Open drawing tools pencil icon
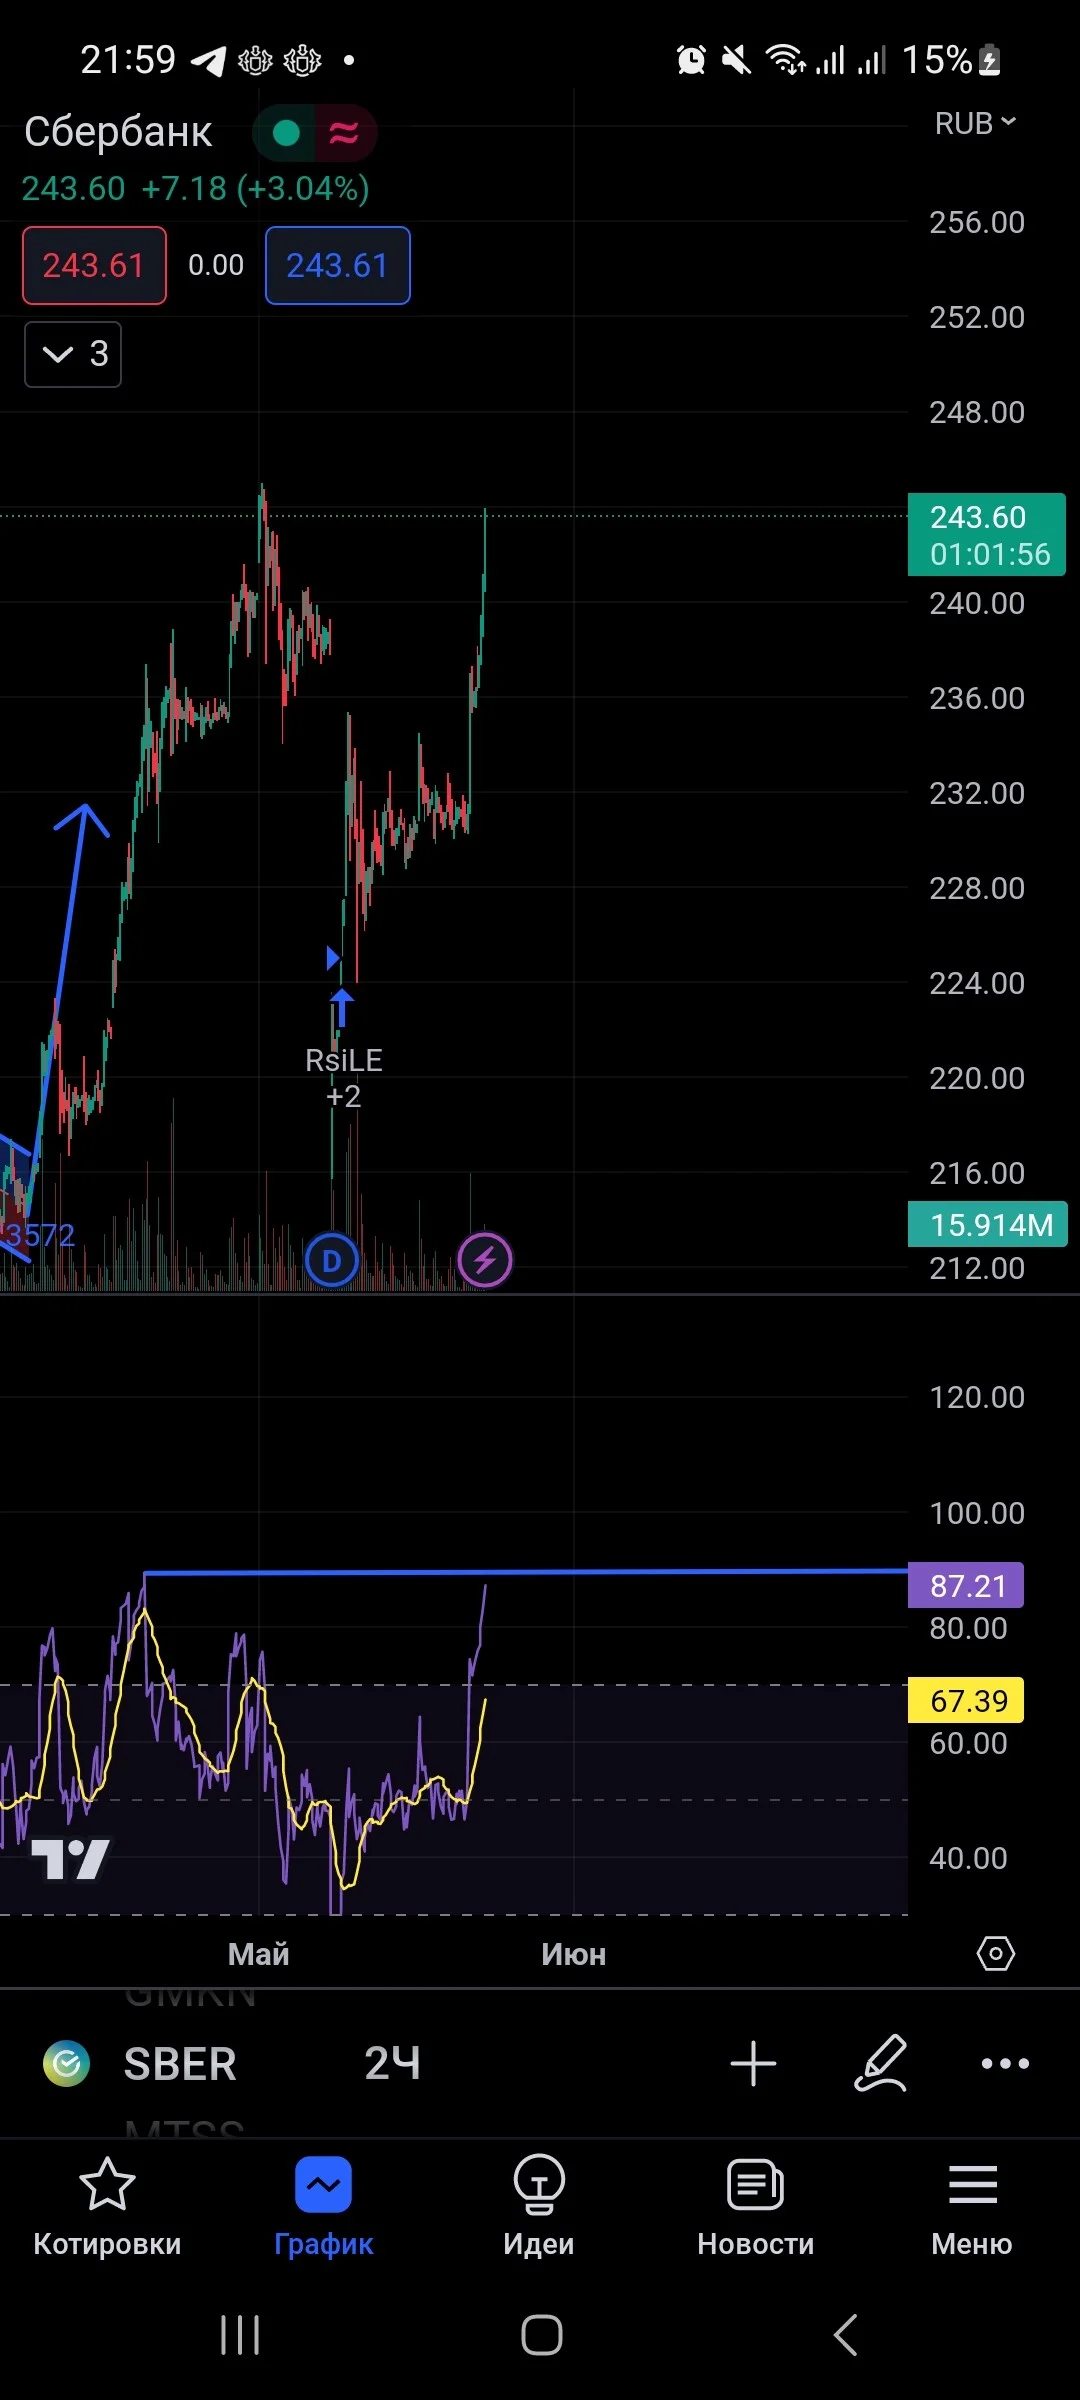Screen dimensions: 1080x2400 881,2063
